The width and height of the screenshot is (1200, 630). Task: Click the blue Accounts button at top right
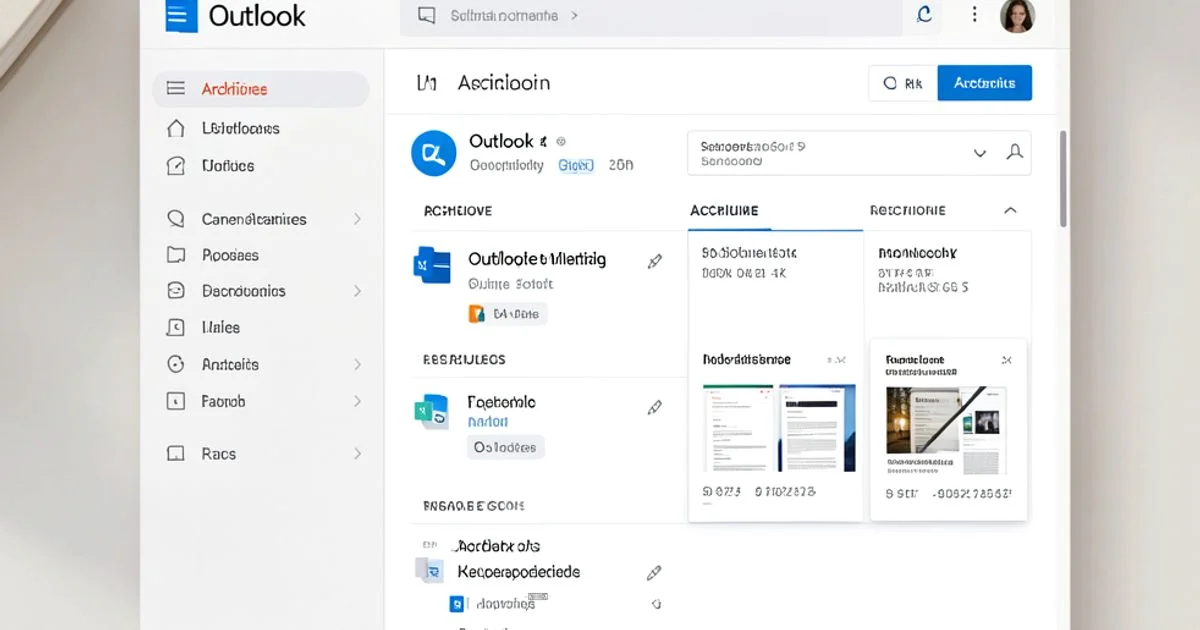click(x=985, y=83)
